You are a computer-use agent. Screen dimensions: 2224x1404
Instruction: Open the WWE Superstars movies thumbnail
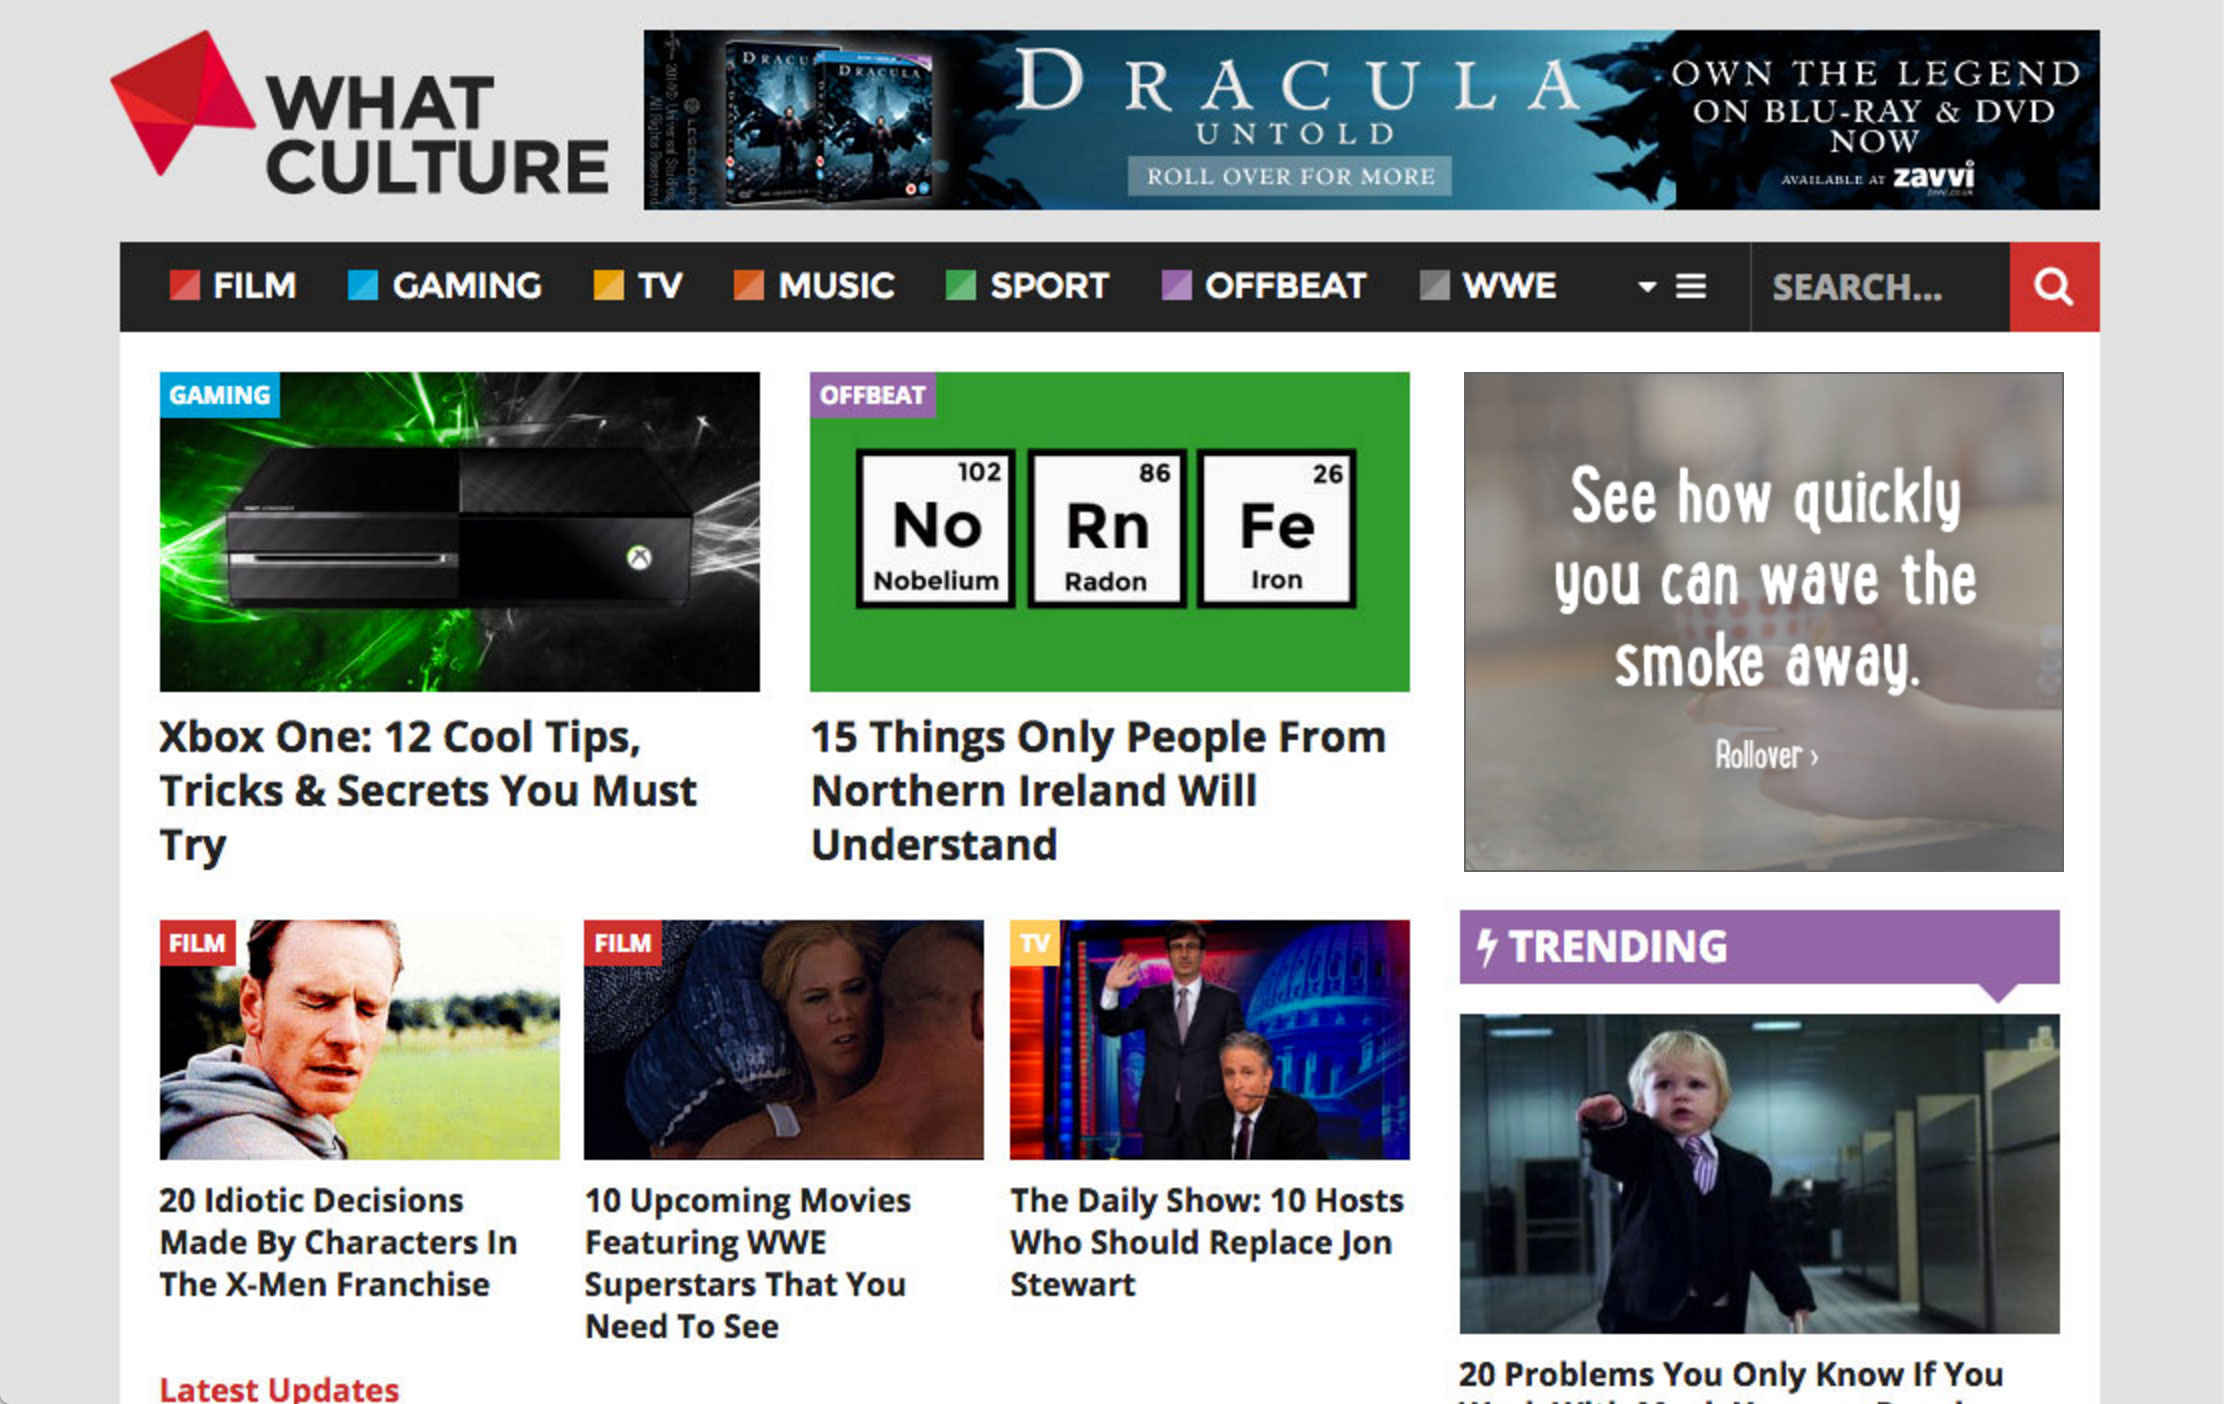pos(784,1040)
